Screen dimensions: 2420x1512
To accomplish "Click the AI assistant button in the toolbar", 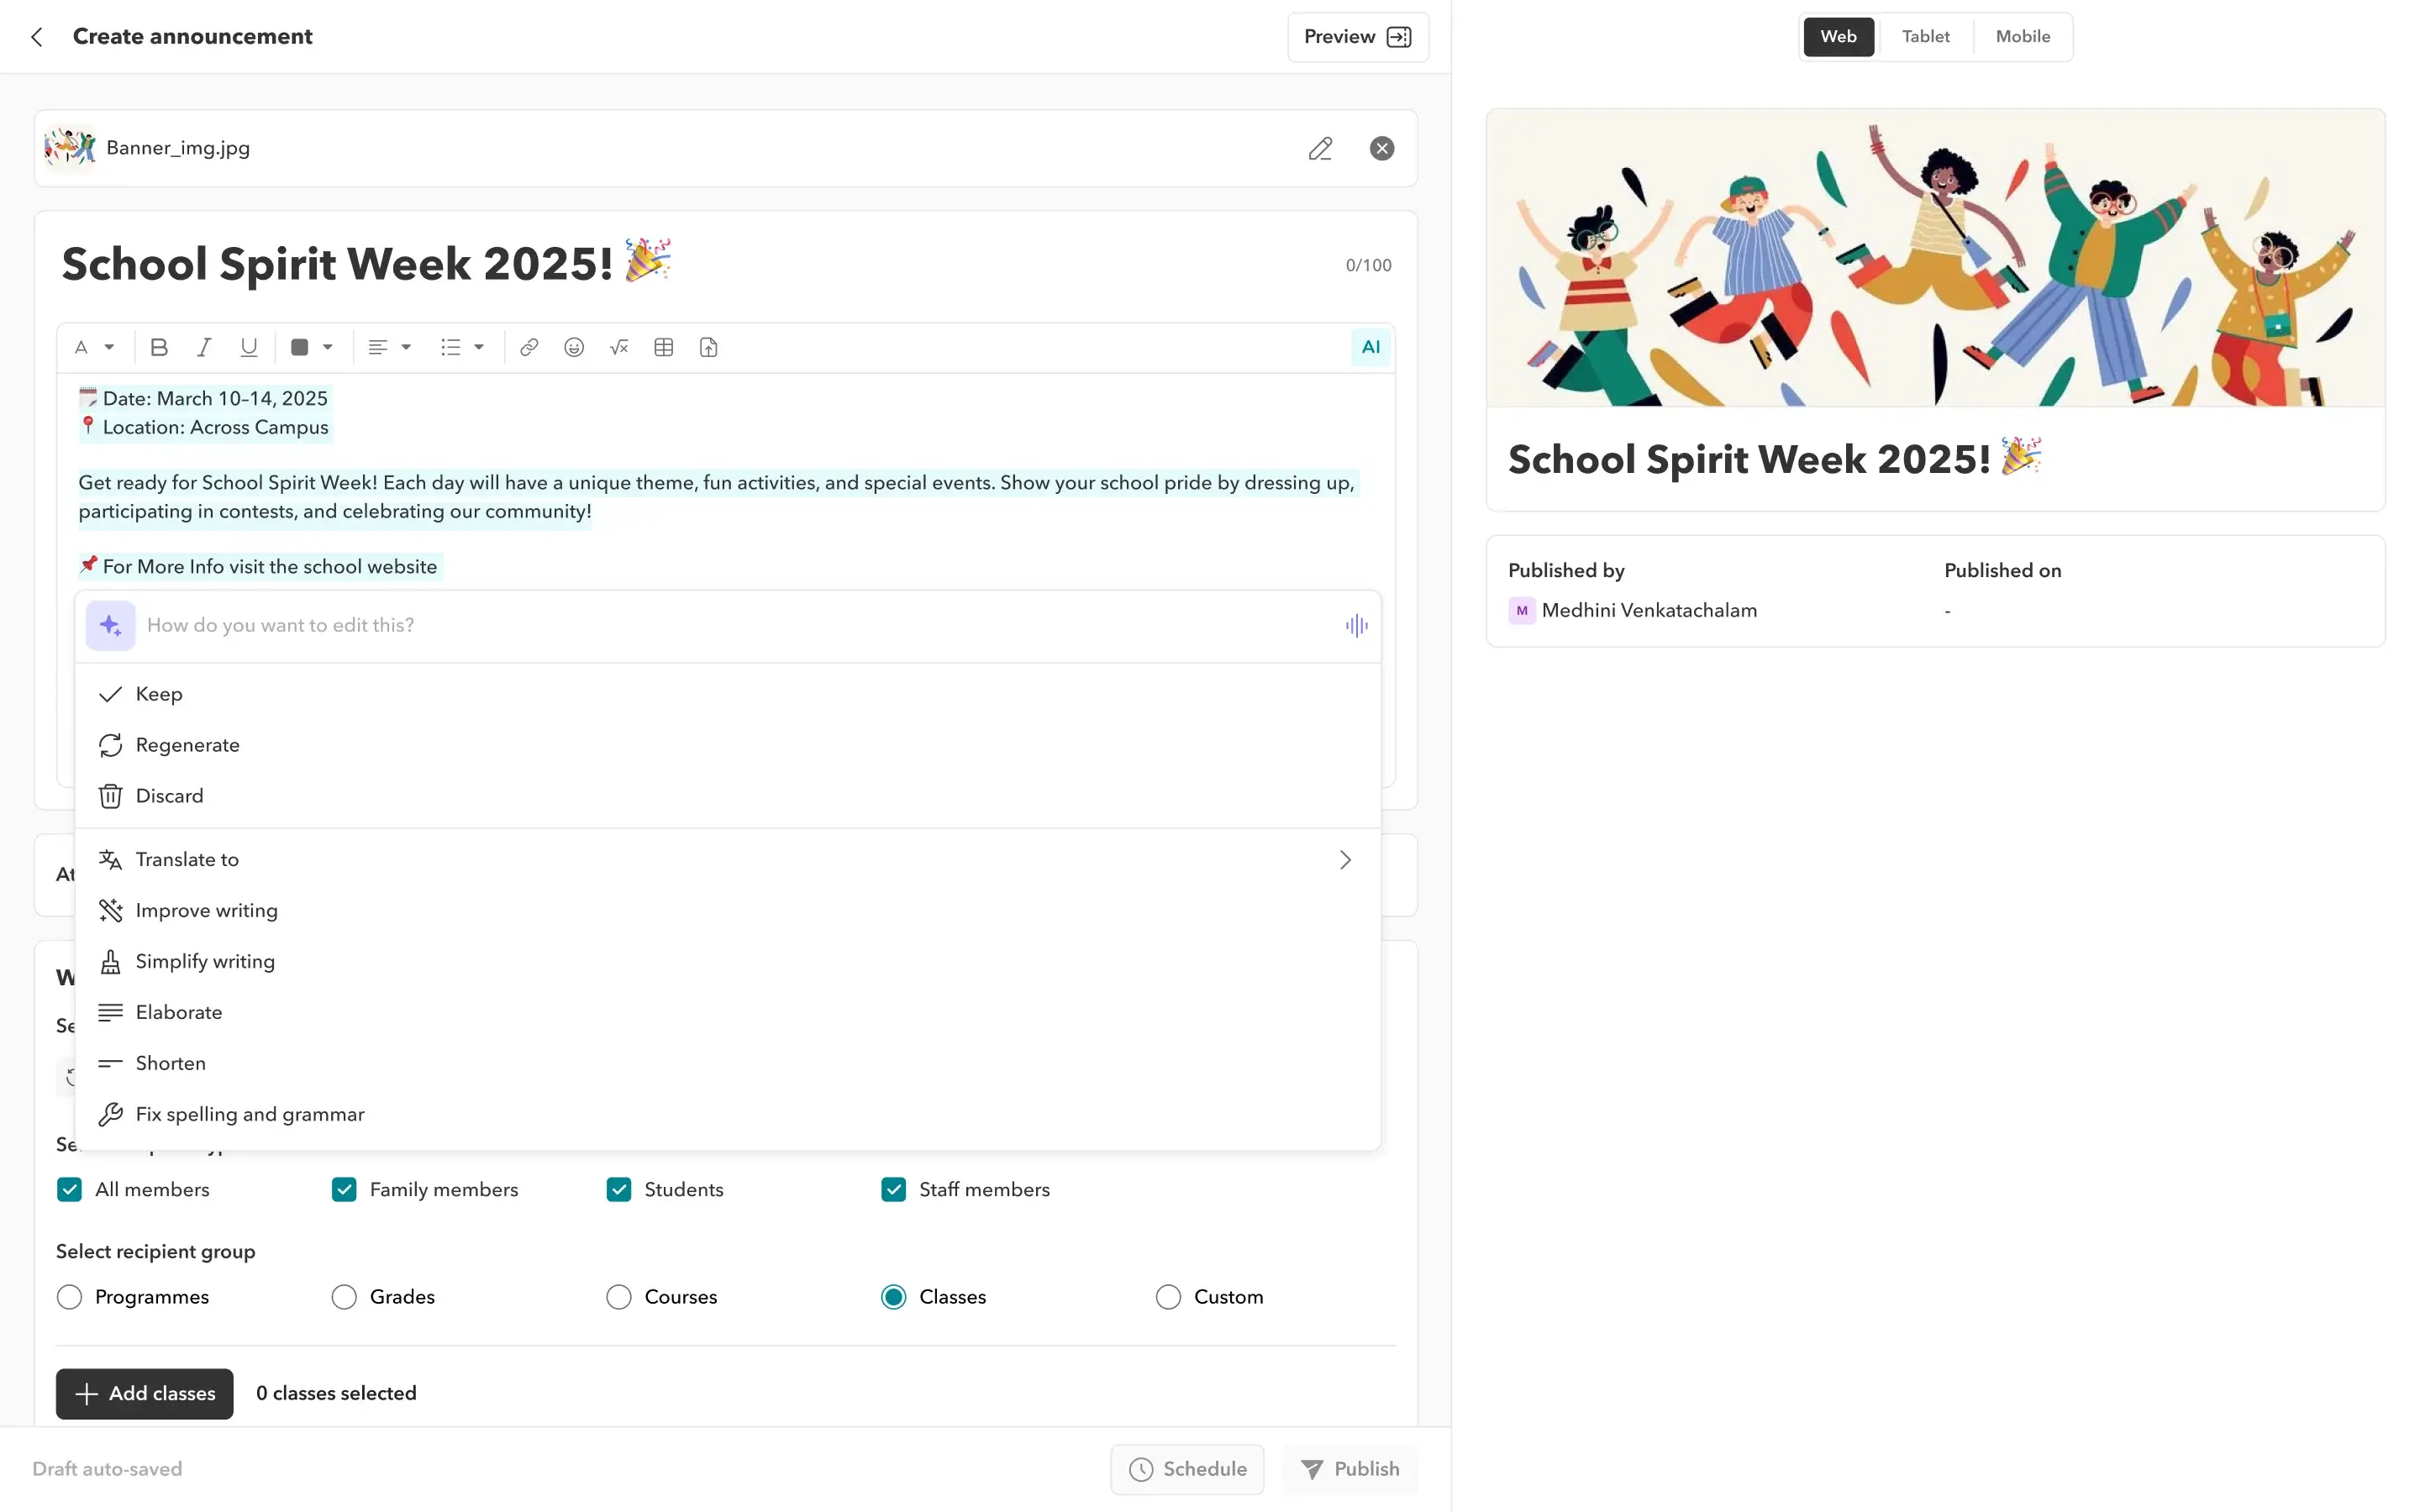I will (x=1371, y=347).
